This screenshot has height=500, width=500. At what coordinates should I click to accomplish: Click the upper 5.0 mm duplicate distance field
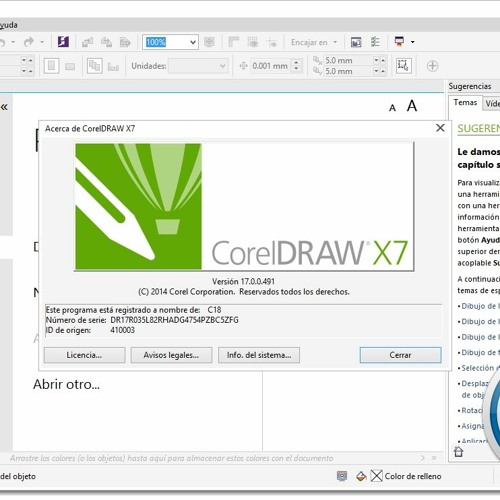coord(348,61)
